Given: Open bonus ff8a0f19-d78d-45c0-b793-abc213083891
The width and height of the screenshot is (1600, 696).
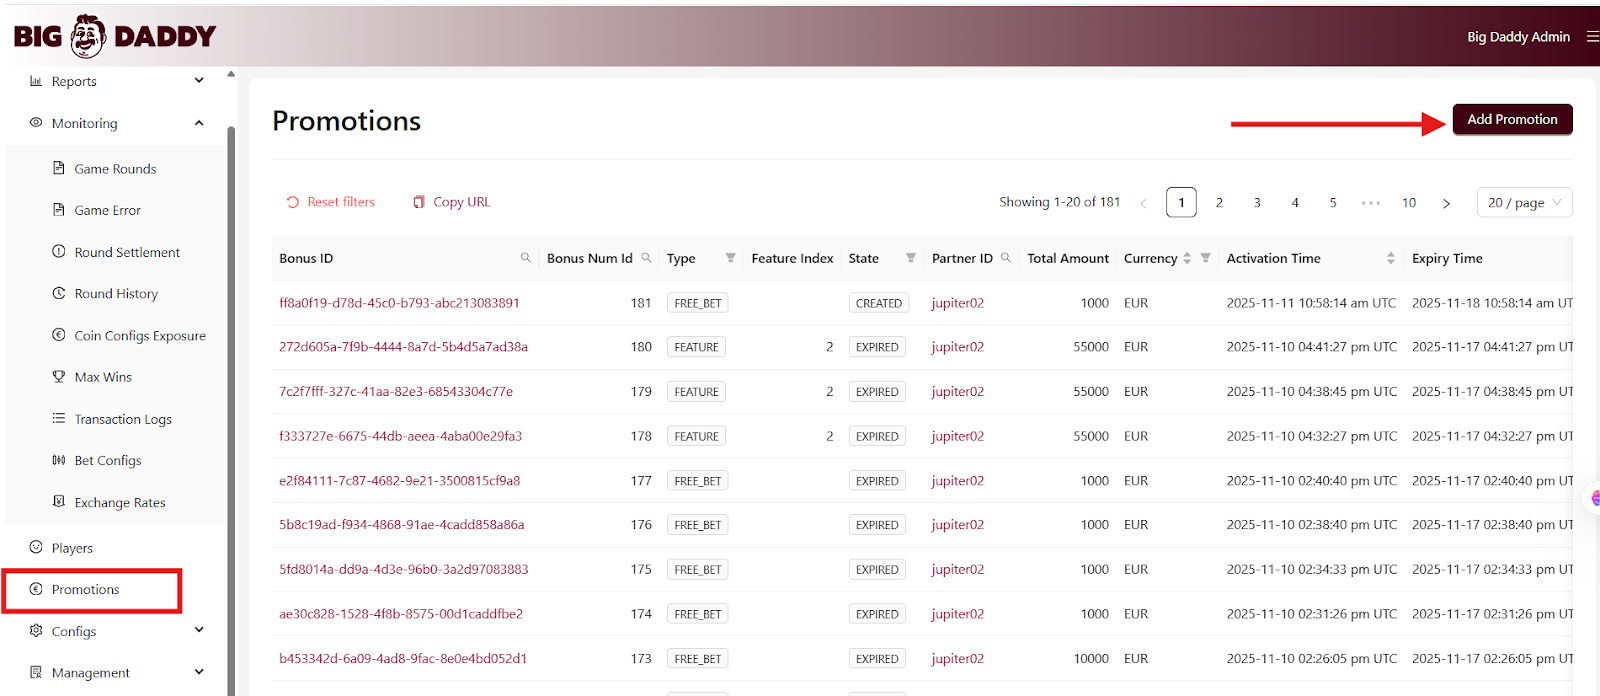Looking at the screenshot, I should point(399,303).
